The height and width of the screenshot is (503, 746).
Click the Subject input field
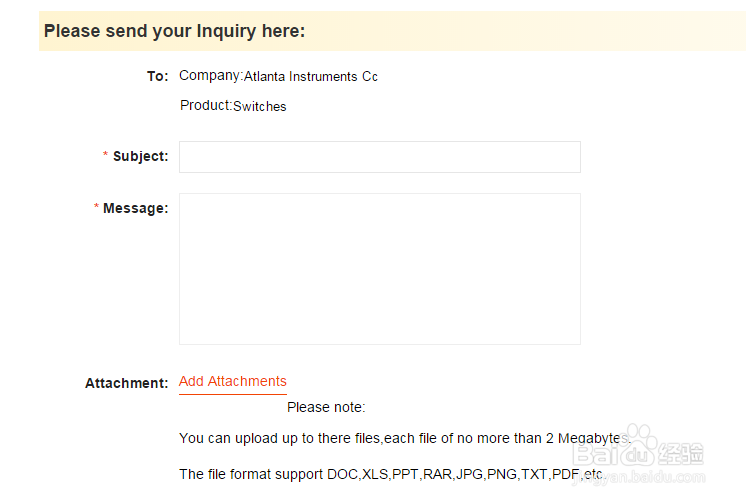[379, 157]
